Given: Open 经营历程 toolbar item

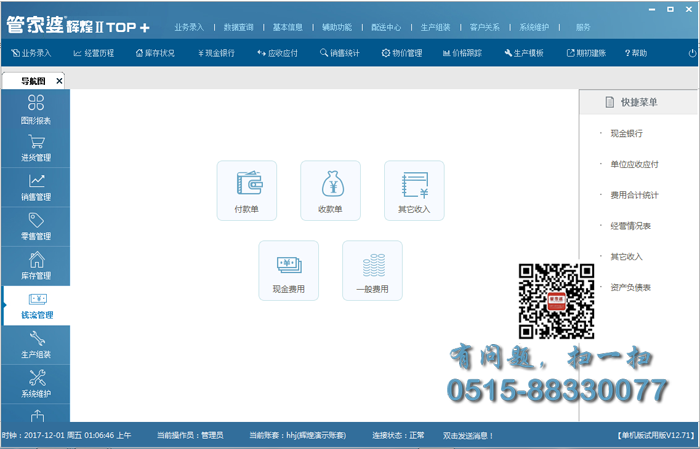Looking at the screenshot, I should click(94, 53).
